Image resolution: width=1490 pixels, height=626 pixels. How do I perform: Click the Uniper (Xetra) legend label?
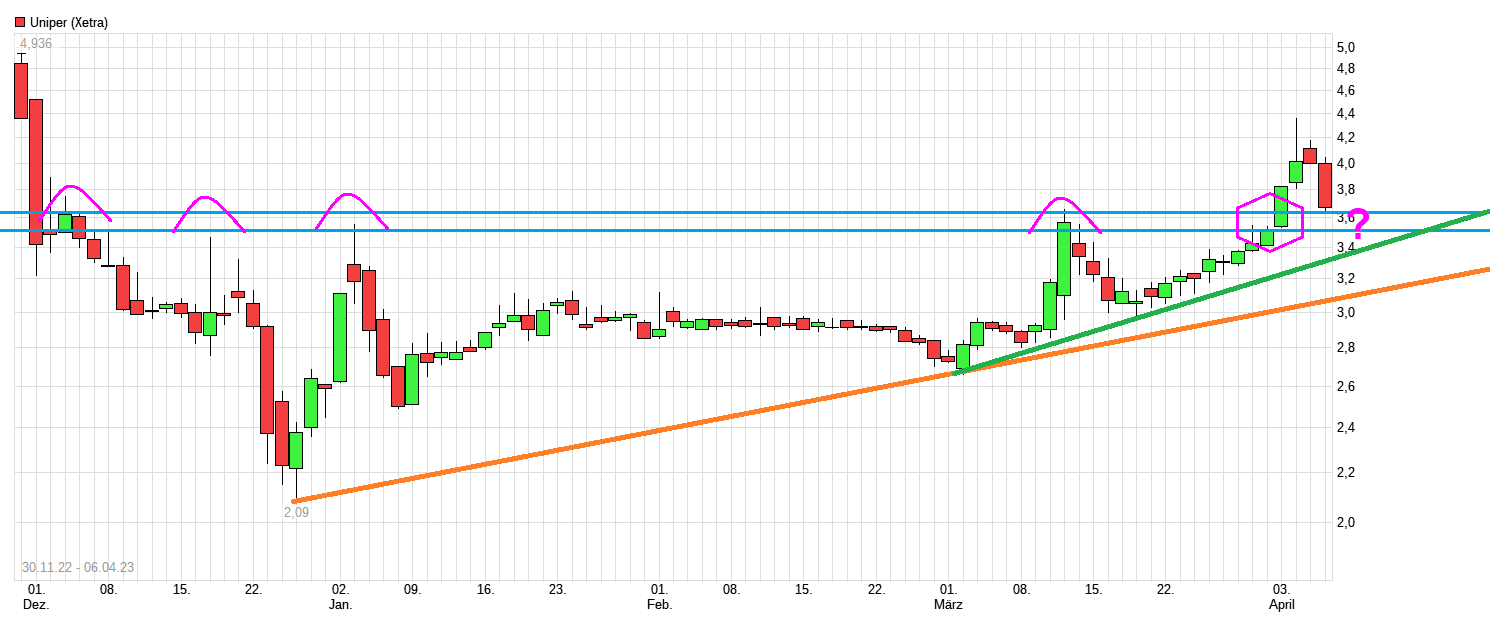(69, 22)
